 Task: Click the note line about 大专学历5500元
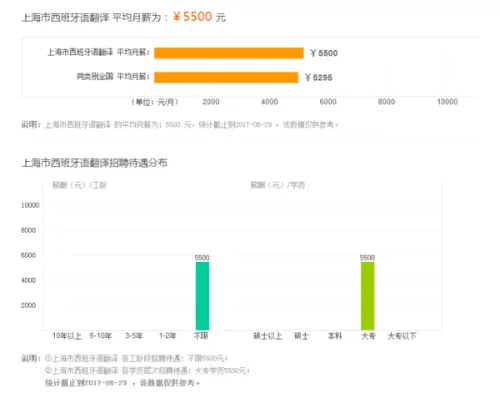147,371
